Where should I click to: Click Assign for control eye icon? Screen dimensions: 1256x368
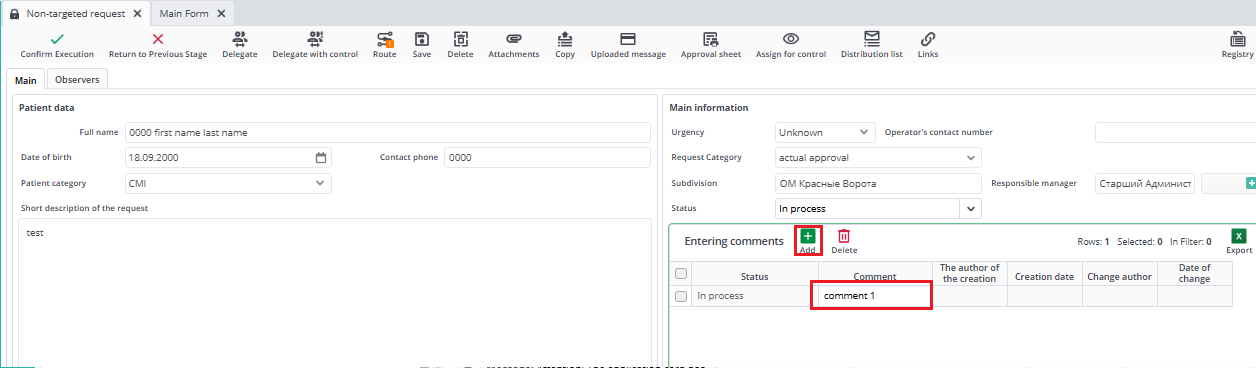coord(790,38)
